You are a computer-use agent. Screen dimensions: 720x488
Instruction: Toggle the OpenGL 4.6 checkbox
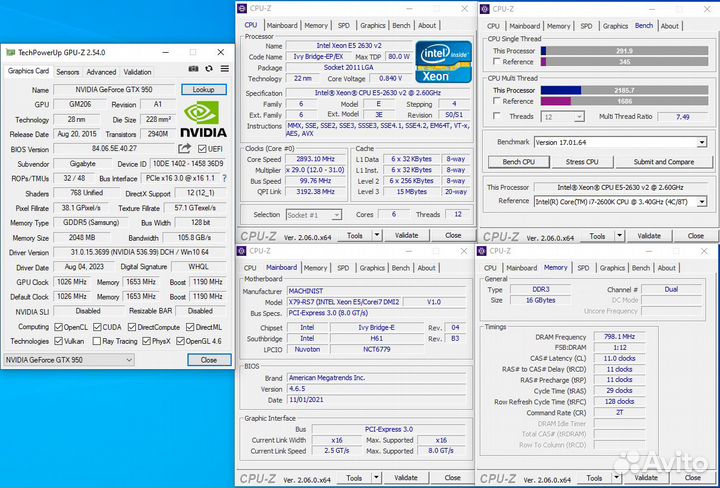[x=180, y=341]
